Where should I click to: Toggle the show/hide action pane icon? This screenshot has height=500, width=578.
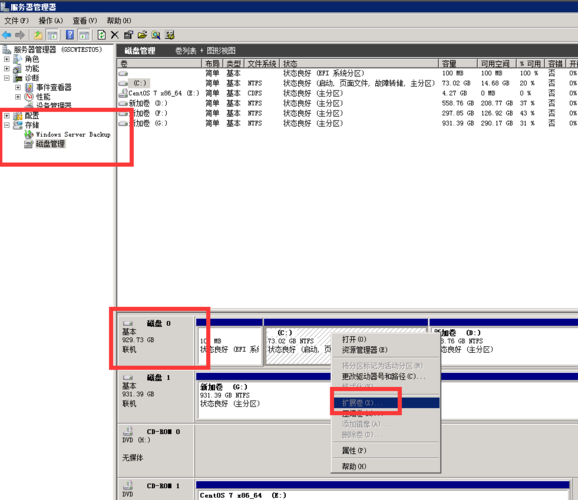click(84, 35)
